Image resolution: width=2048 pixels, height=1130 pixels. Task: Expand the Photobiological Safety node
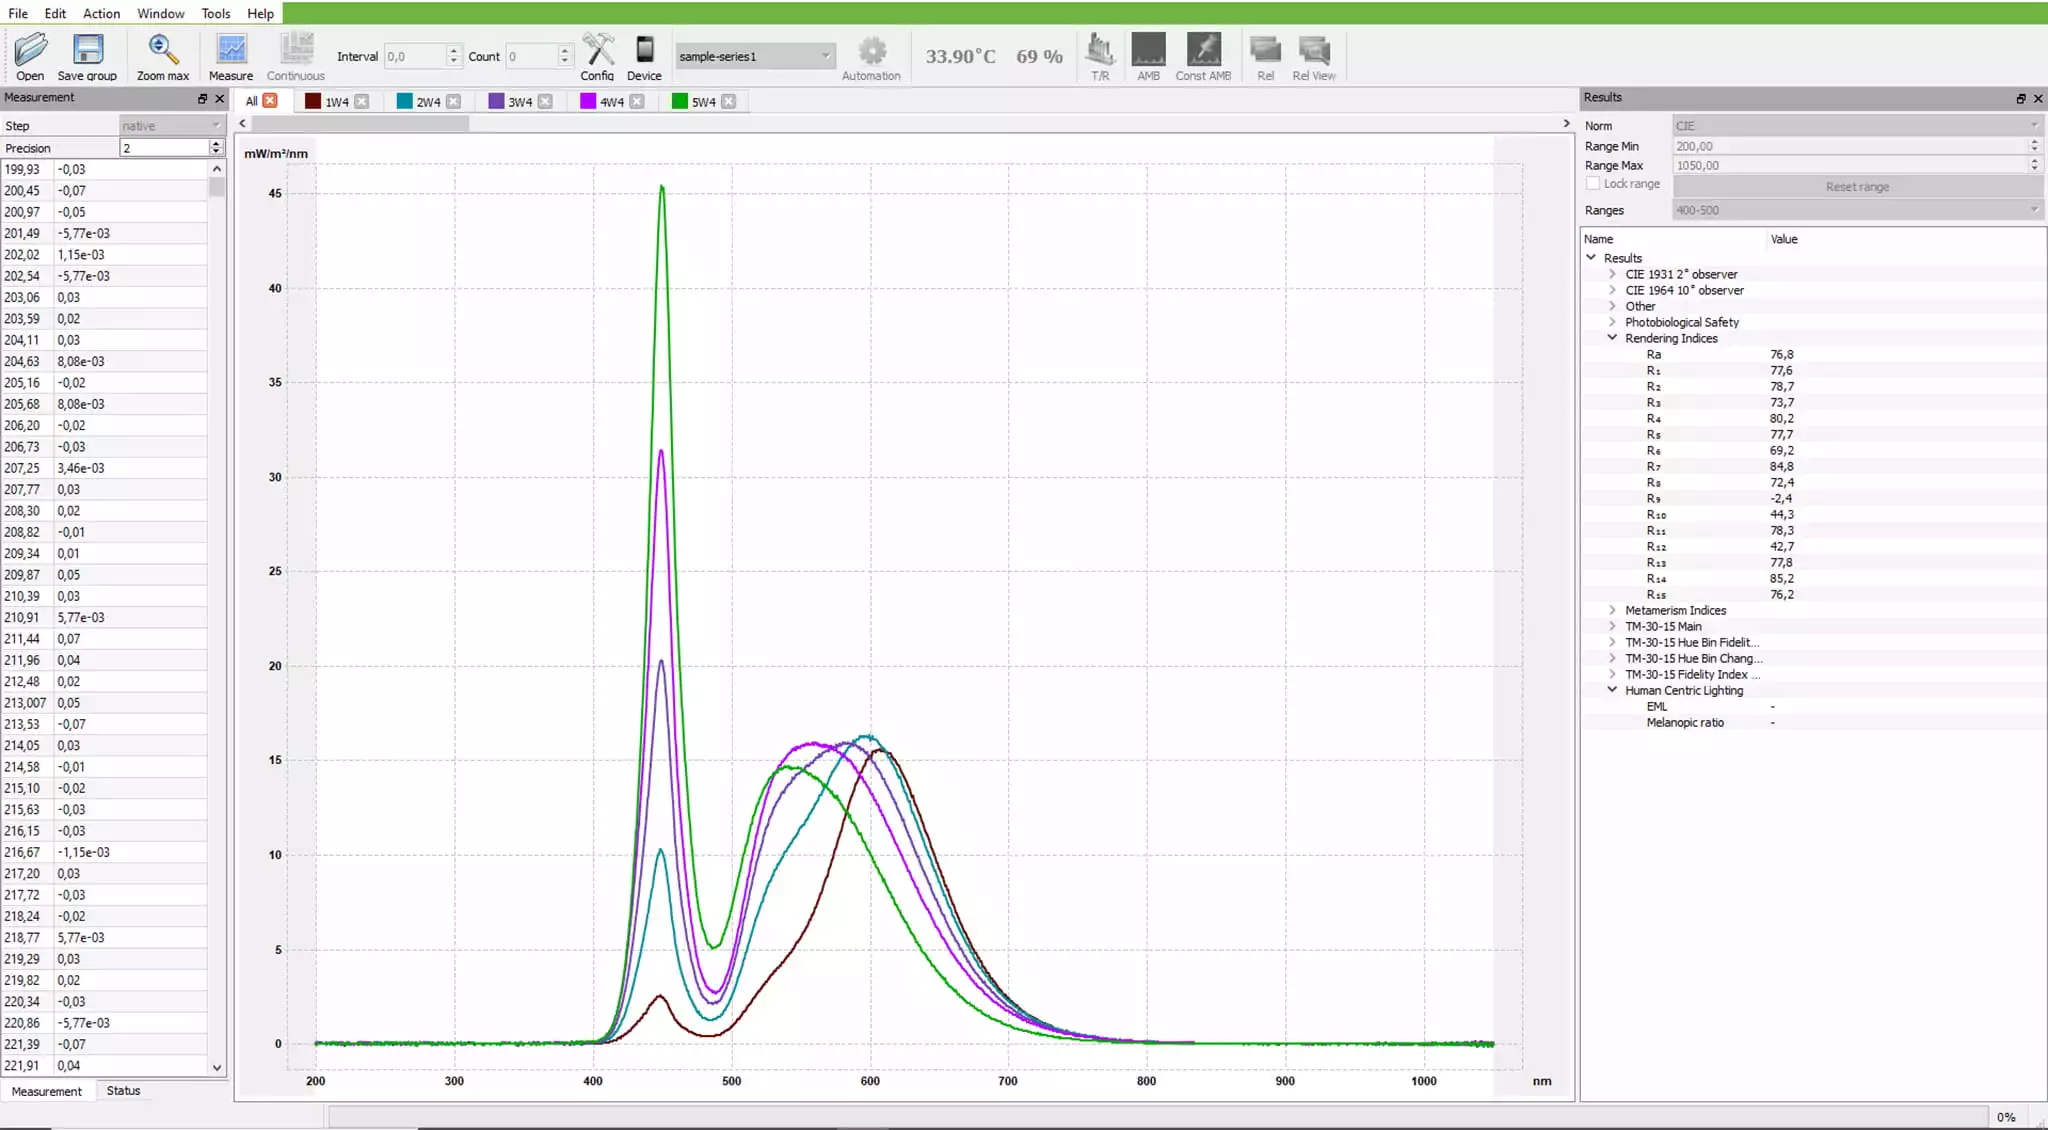coord(1612,322)
